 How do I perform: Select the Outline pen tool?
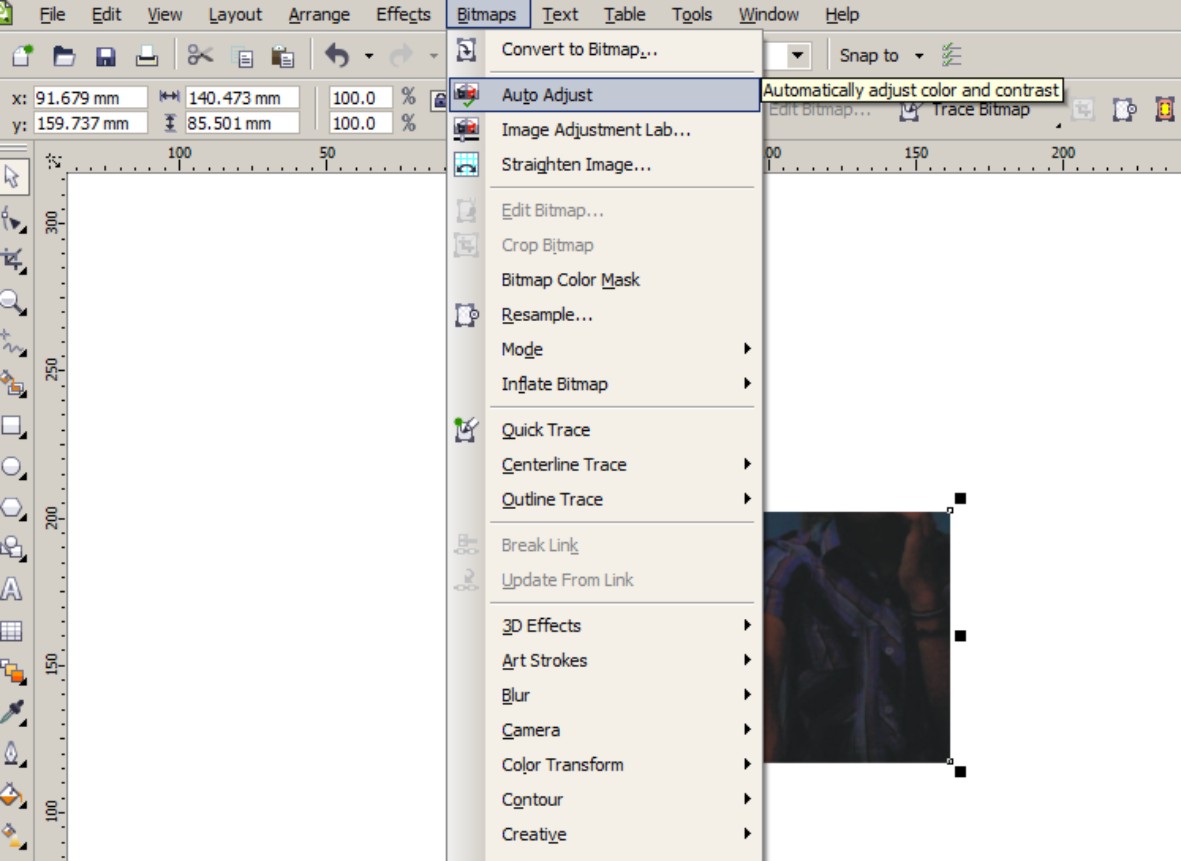click(x=13, y=753)
